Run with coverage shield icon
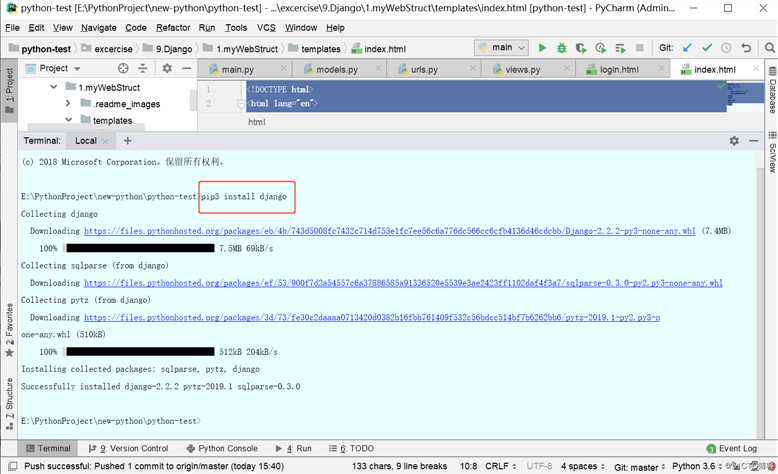This screenshot has width=778, height=474. [x=581, y=48]
